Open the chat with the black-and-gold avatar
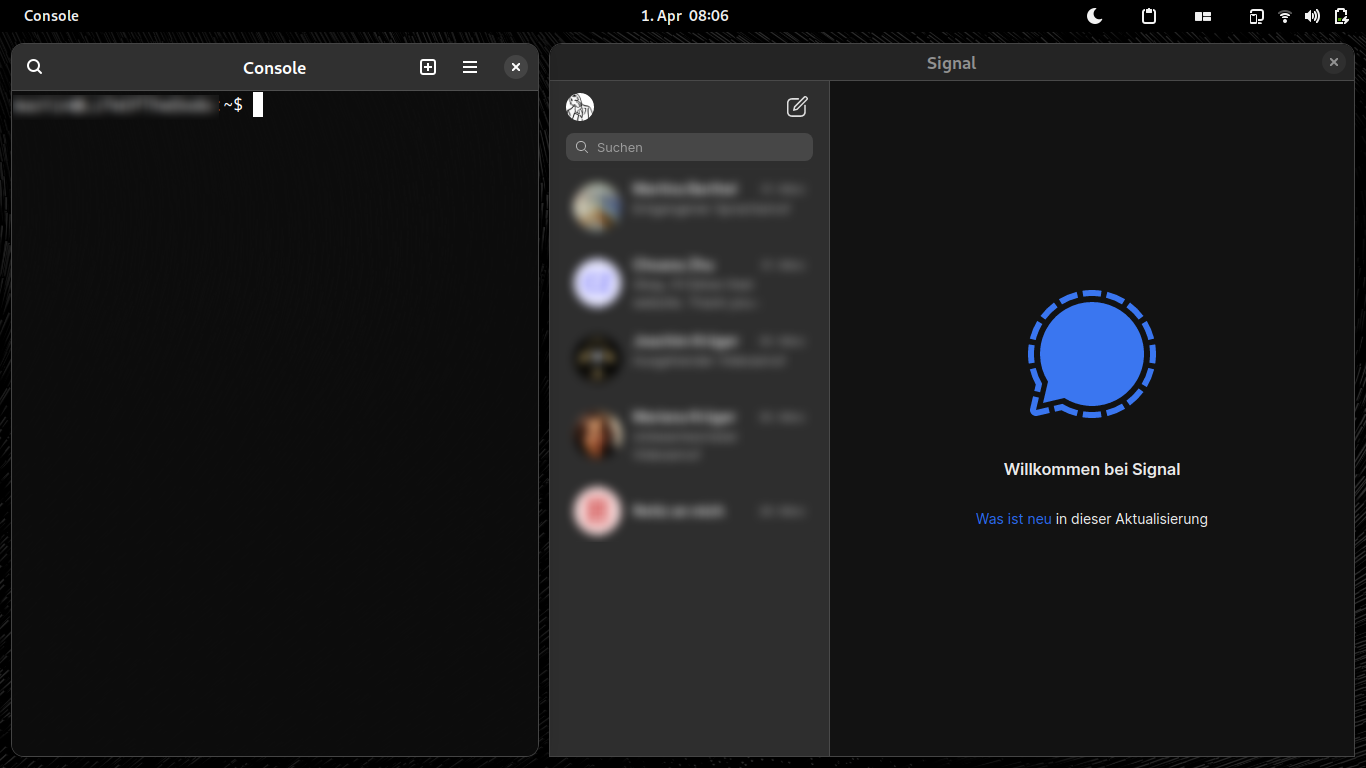 point(689,358)
